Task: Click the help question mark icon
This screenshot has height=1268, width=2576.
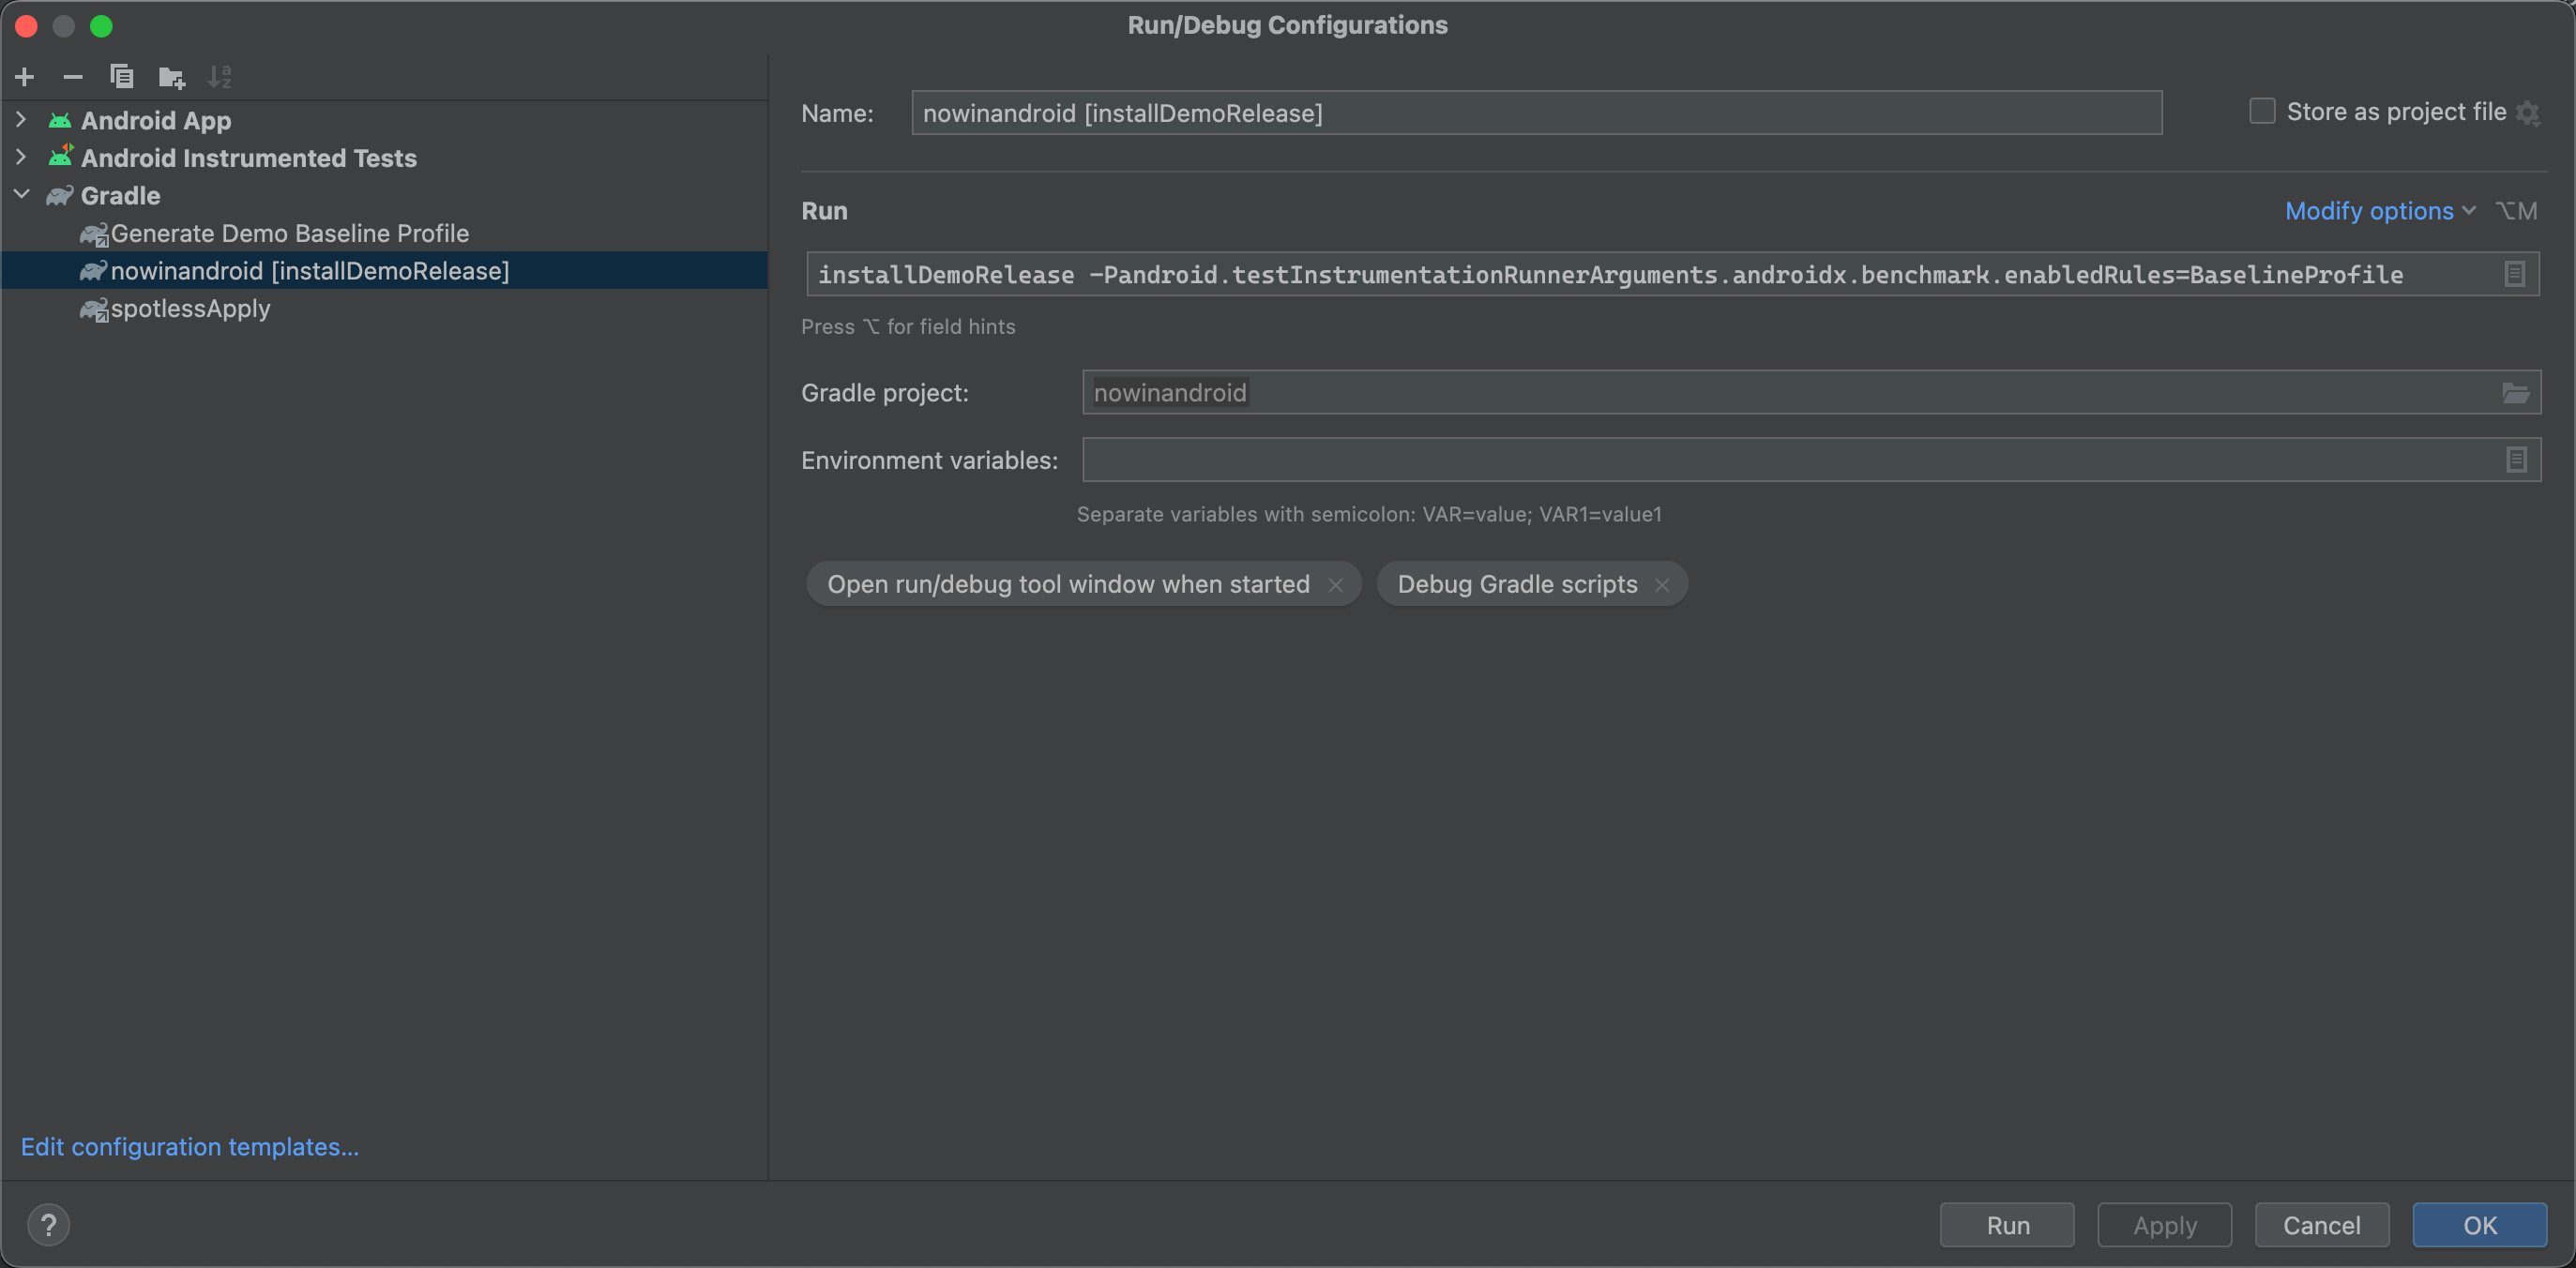Action: (46, 1224)
